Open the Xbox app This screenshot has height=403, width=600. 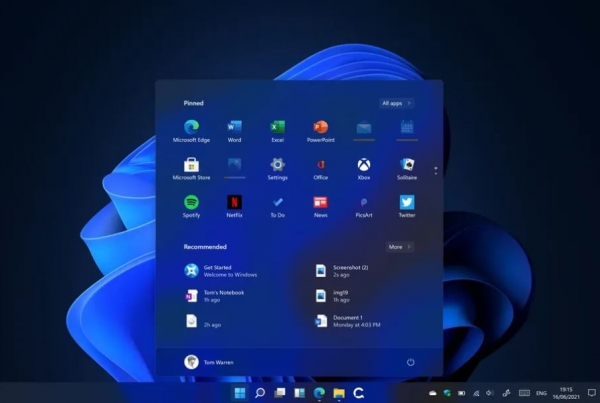point(364,168)
